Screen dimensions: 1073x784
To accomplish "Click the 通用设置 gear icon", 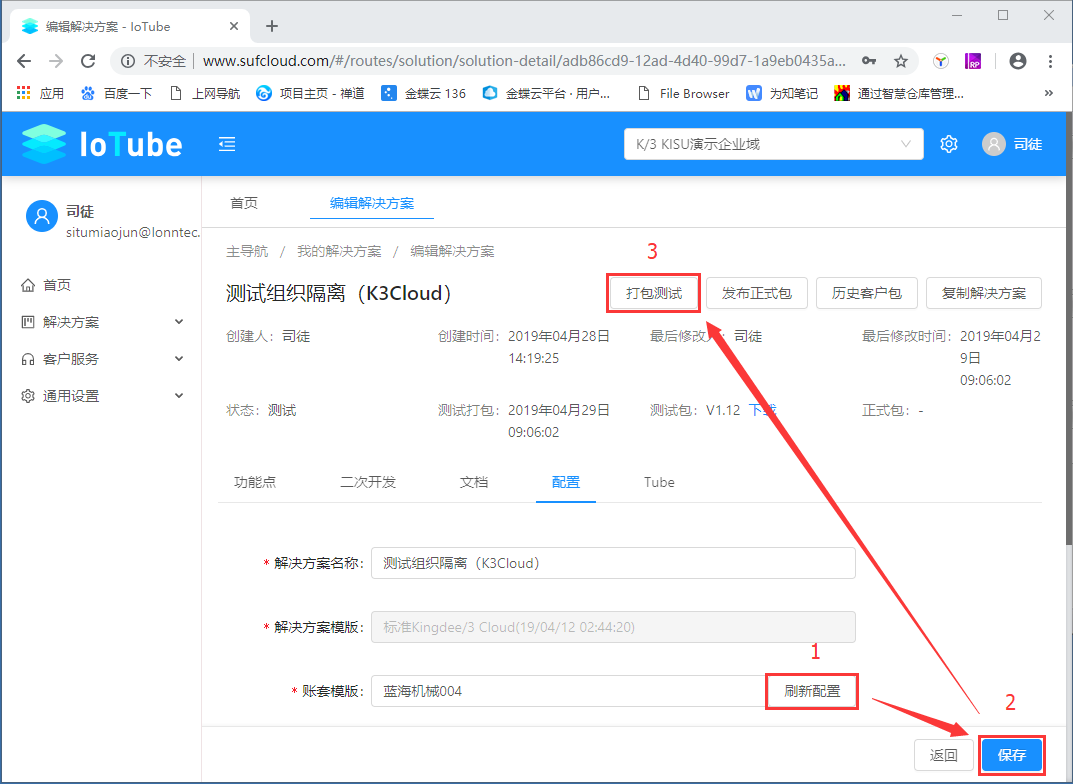I will pyautogui.click(x=28, y=396).
